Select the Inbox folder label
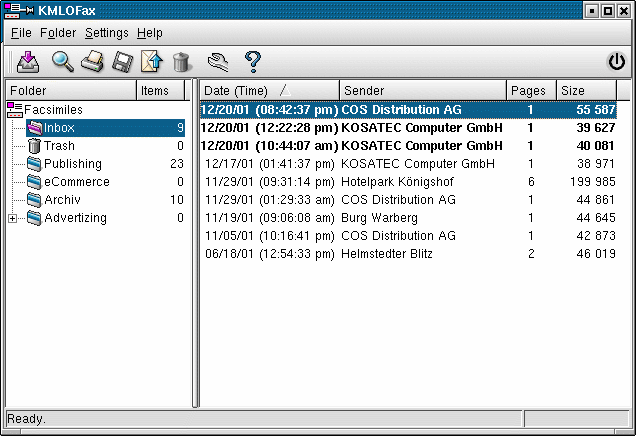Screen dimensions: 636x436 59,128
